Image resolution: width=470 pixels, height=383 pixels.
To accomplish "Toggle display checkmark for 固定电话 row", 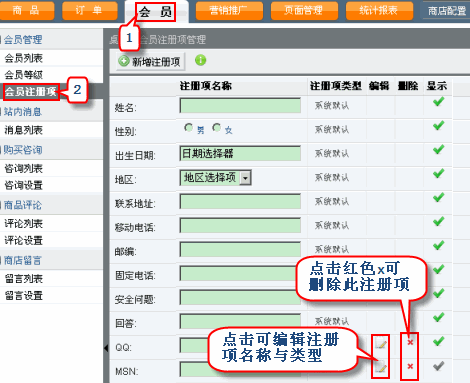I will pyautogui.click(x=439, y=269).
